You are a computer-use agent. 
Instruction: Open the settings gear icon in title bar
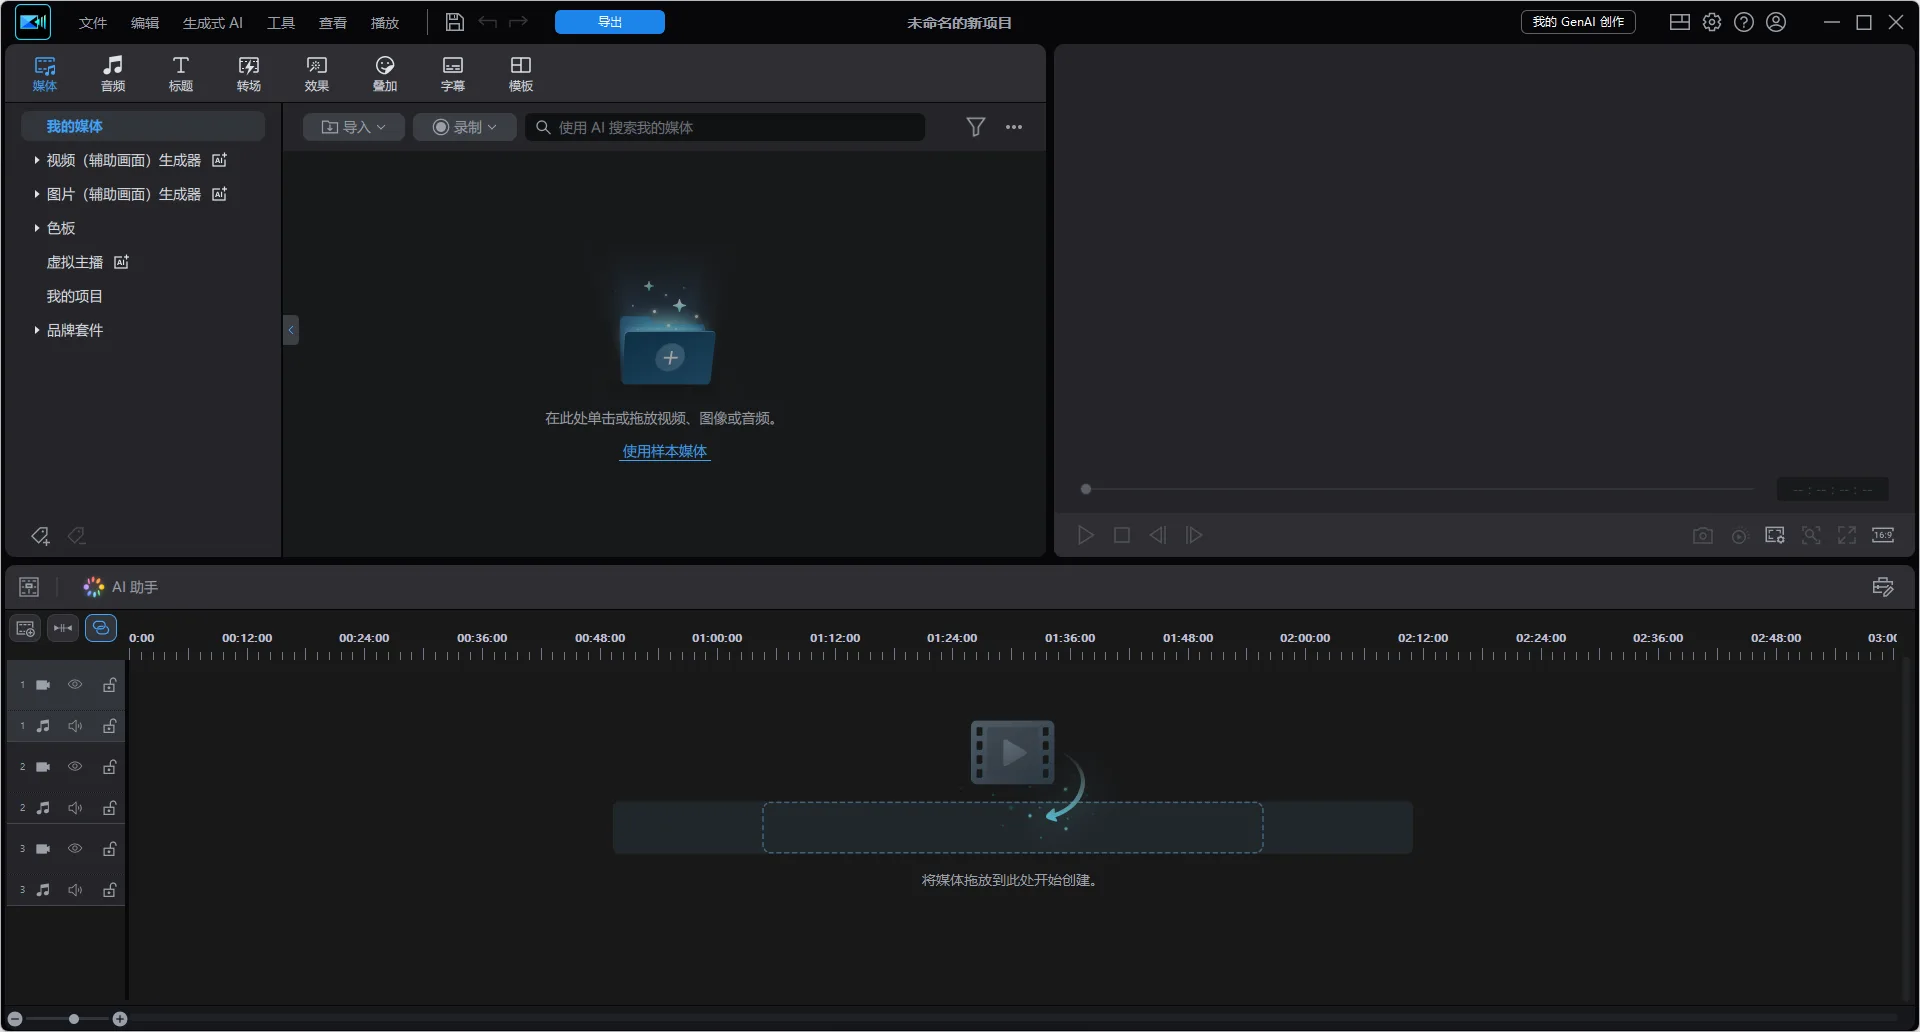click(1712, 22)
